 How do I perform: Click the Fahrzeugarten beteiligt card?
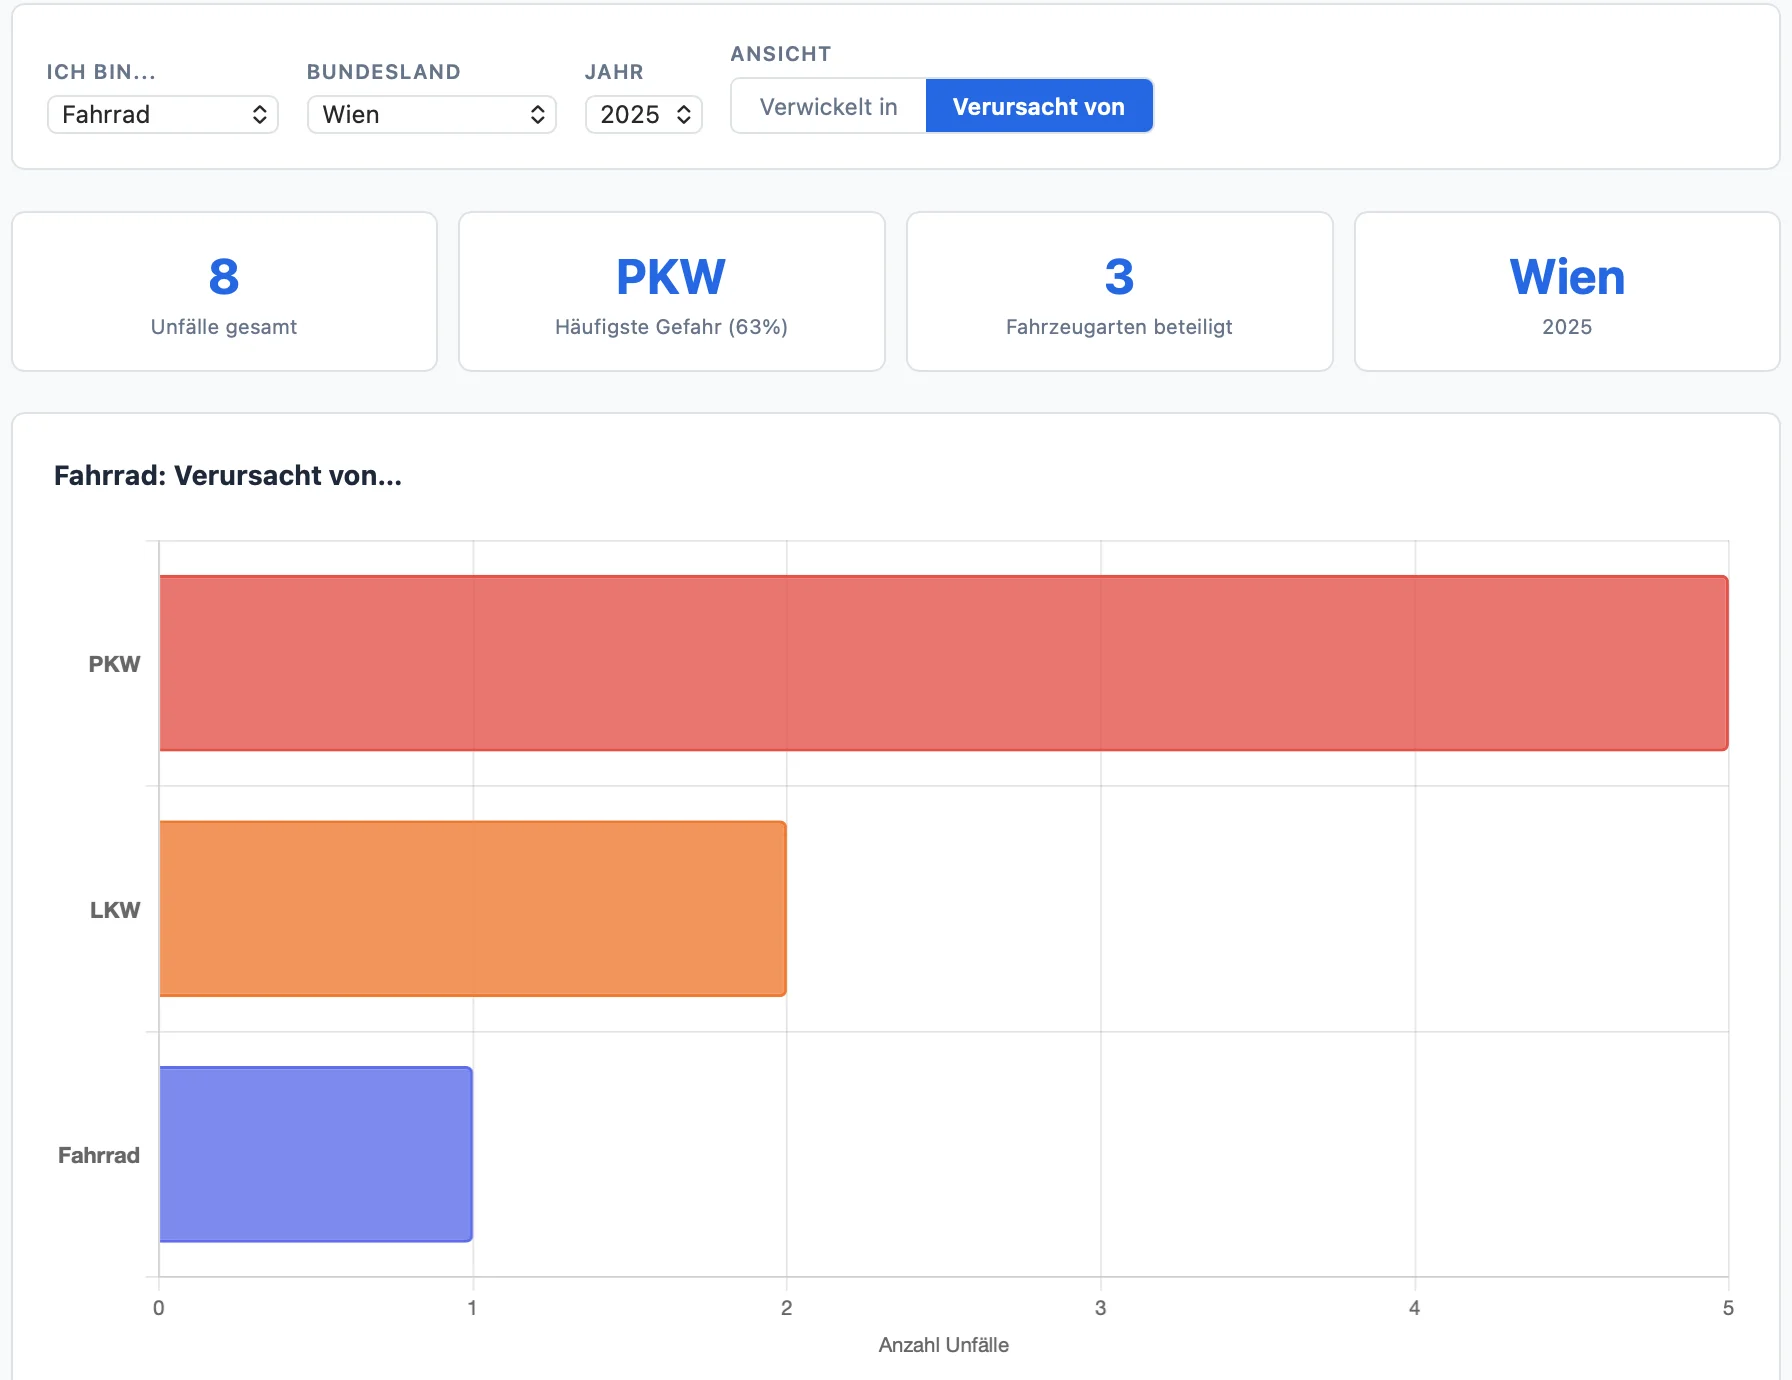click(1119, 291)
